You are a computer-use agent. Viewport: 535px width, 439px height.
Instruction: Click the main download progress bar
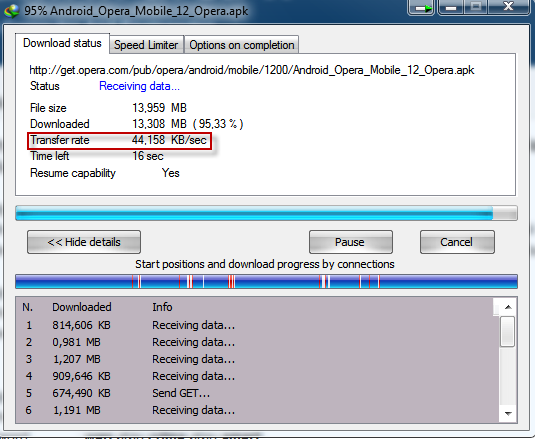pyautogui.click(x=266, y=213)
